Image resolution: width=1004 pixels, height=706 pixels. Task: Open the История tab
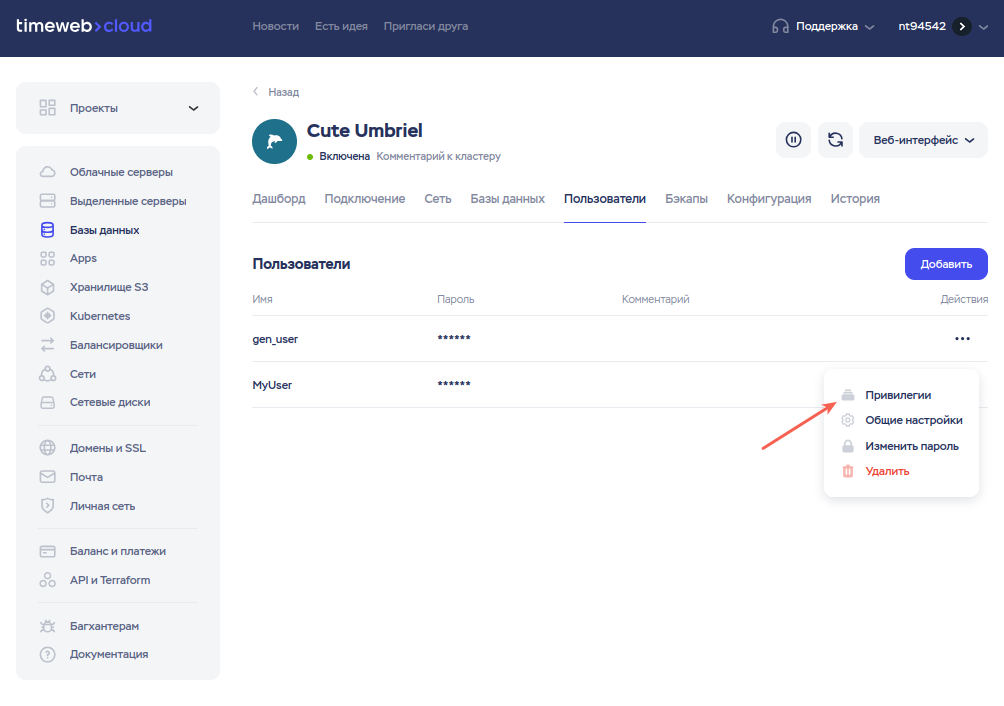[x=855, y=198]
